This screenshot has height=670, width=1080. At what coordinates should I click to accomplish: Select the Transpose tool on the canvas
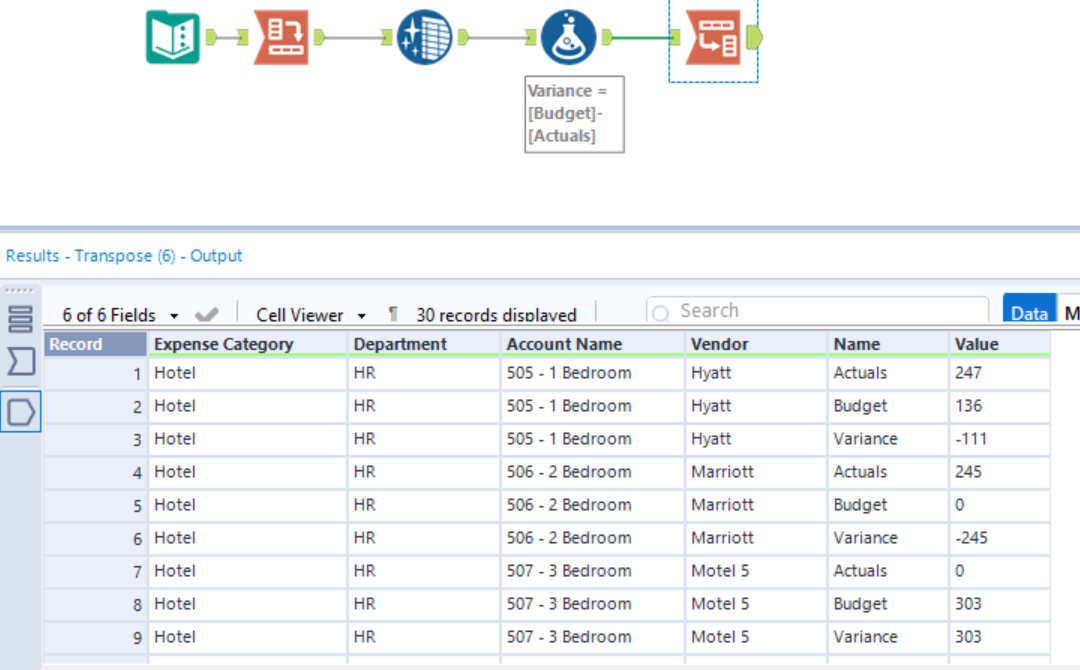713,35
